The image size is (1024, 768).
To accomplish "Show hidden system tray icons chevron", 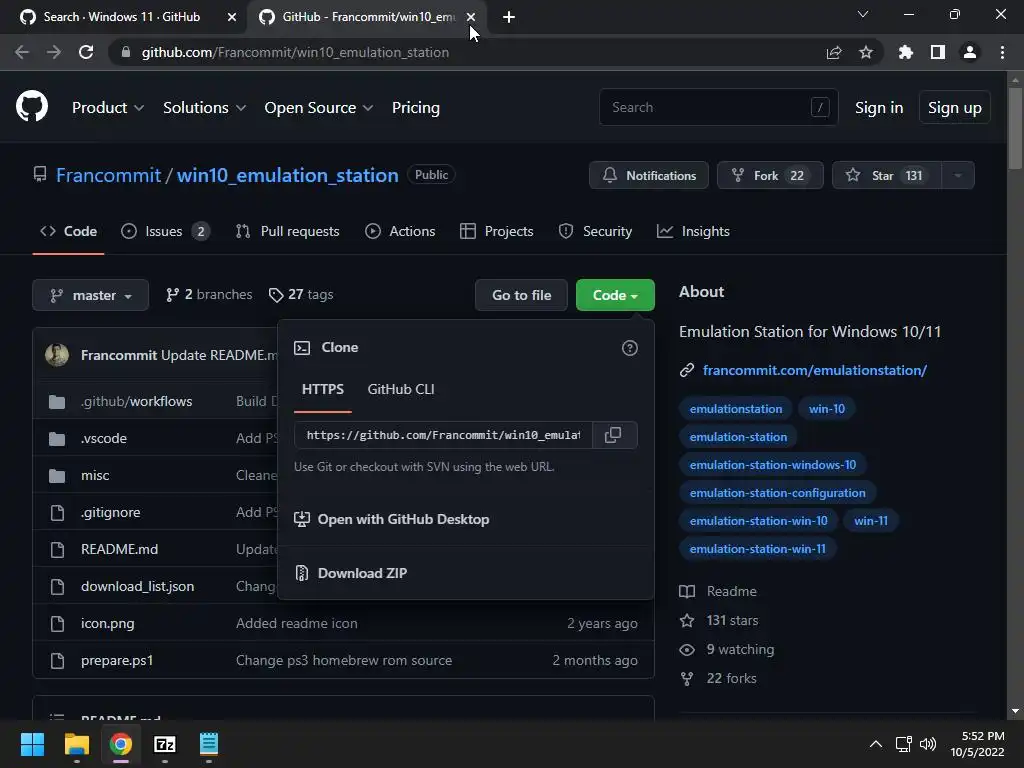I will click(x=876, y=744).
